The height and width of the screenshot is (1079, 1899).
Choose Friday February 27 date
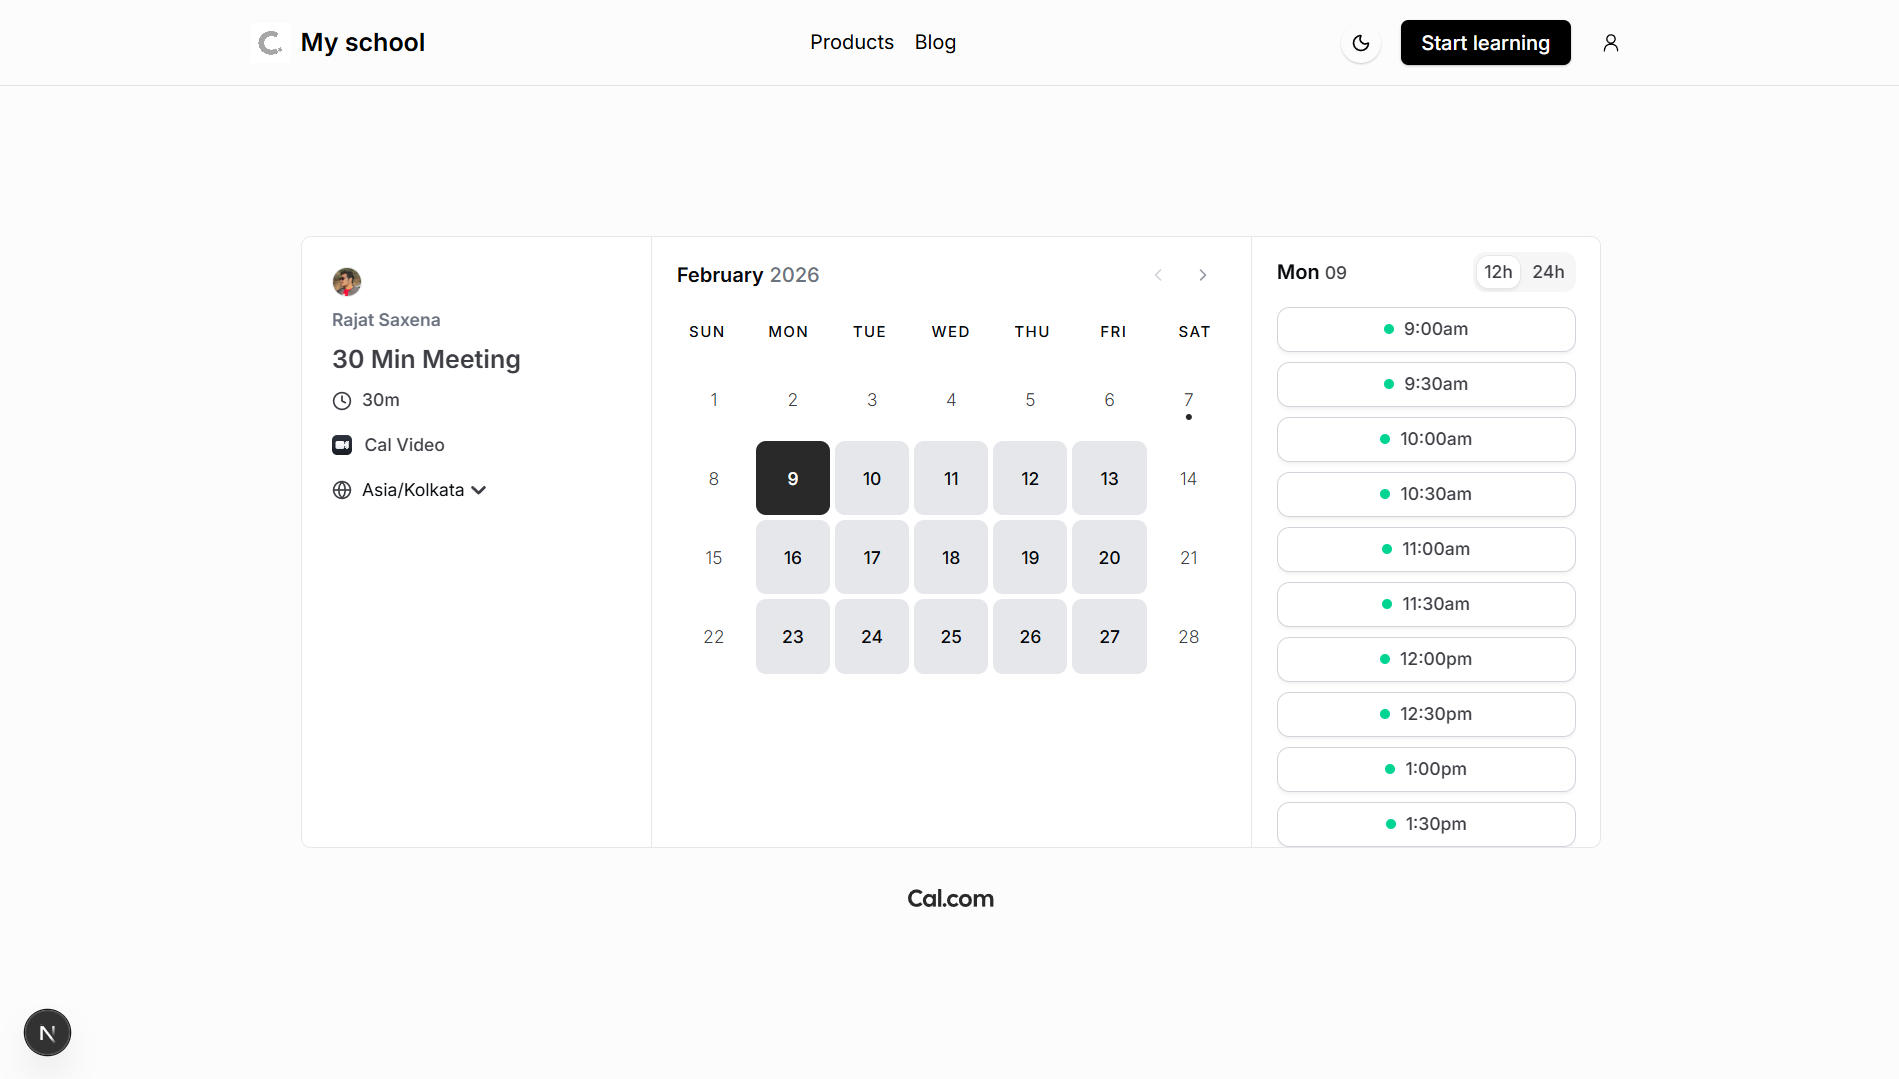[x=1108, y=637]
